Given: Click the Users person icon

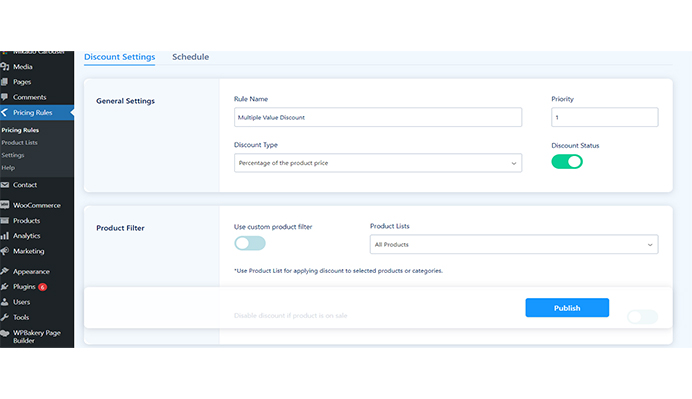Looking at the screenshot, I should [5, 302].
